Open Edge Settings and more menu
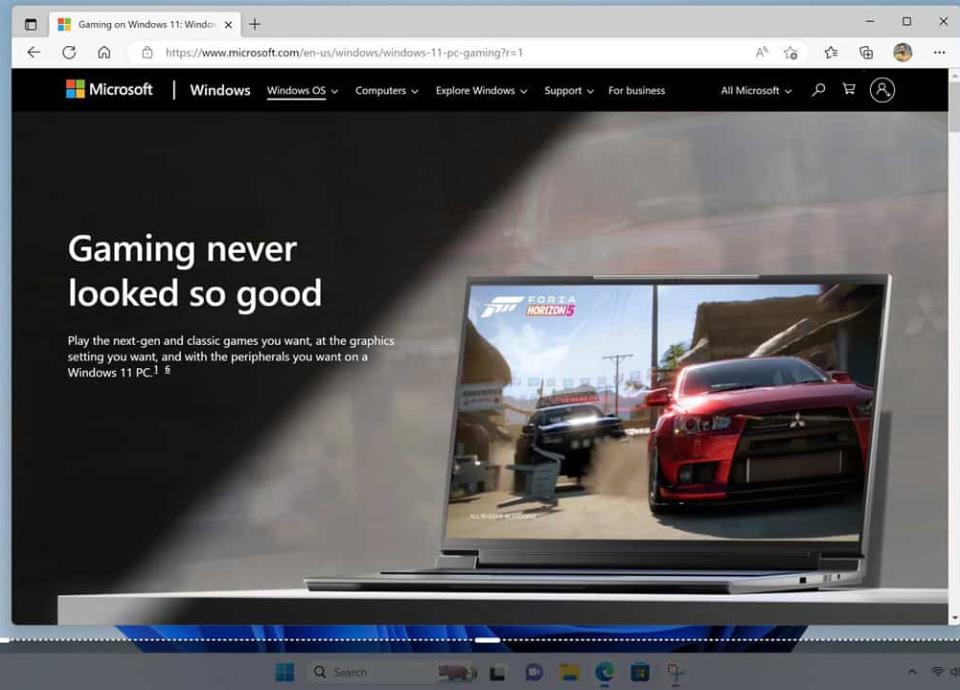The width and height of the screenshot is (960, 690). click(x=939, y=53)
